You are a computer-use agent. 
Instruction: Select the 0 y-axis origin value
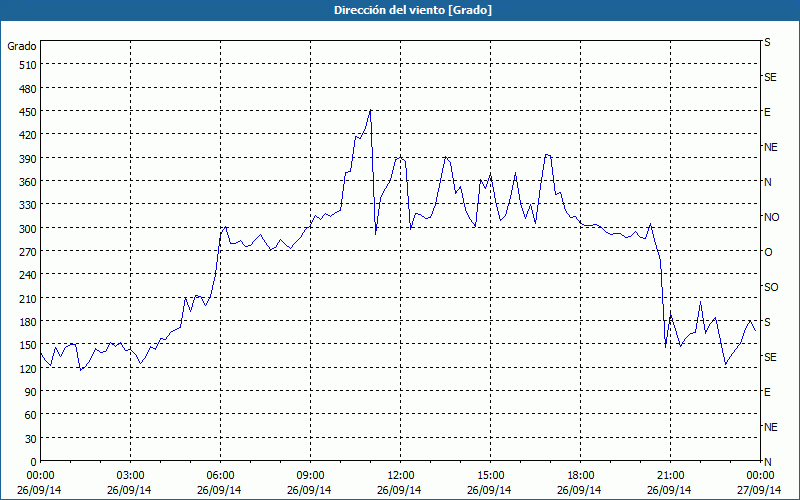point(34,462)
